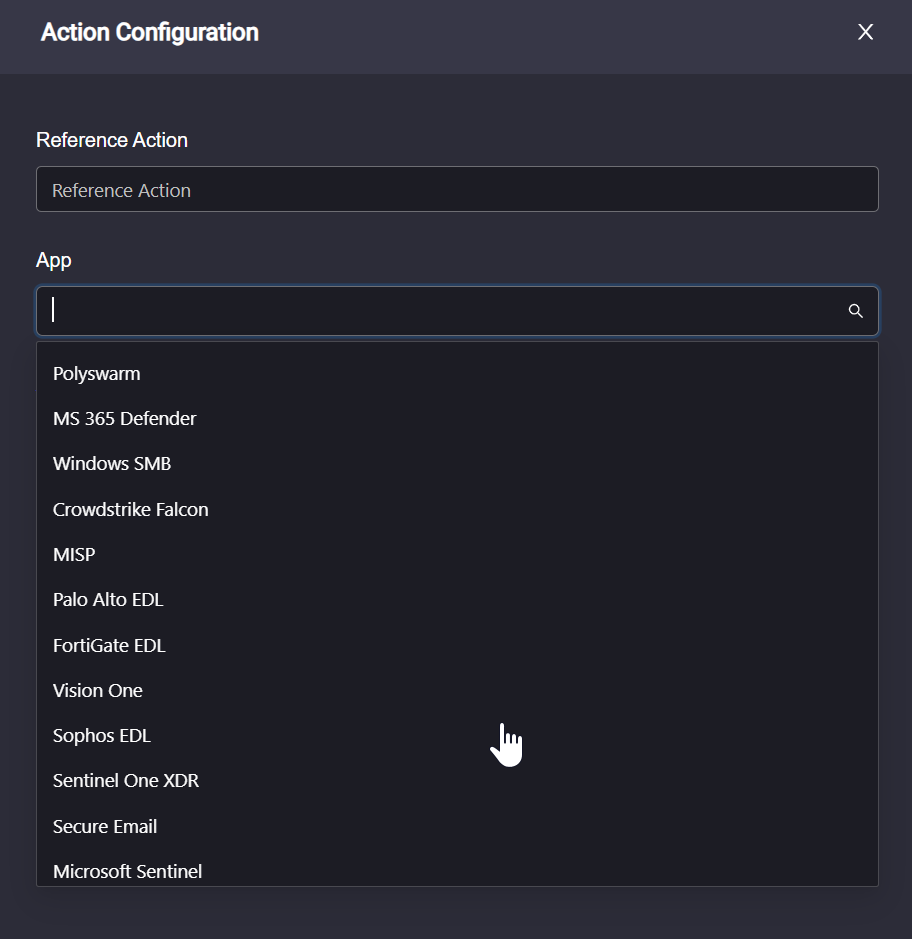Choose the MISP option
This screenshot has height=939, width=912.
(457, 555)
